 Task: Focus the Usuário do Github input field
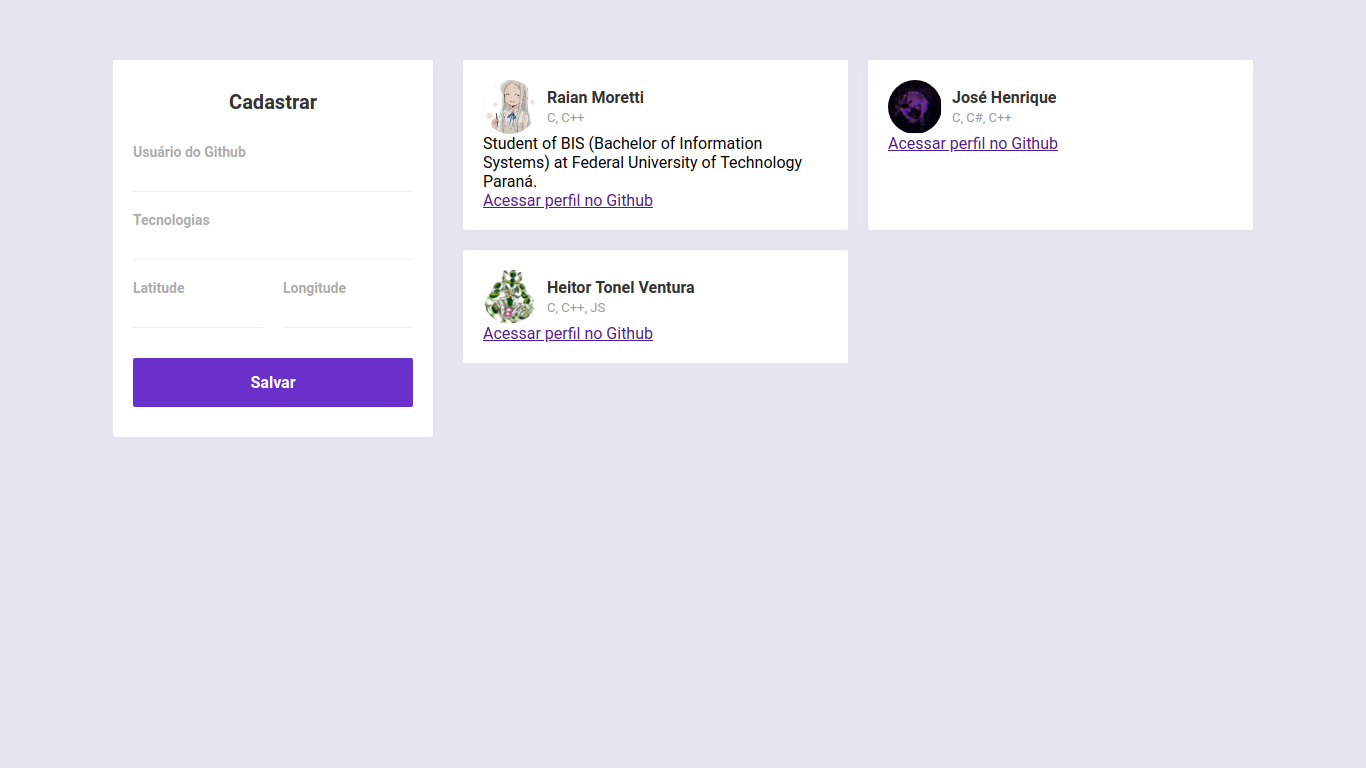click(x=272, y=165)
